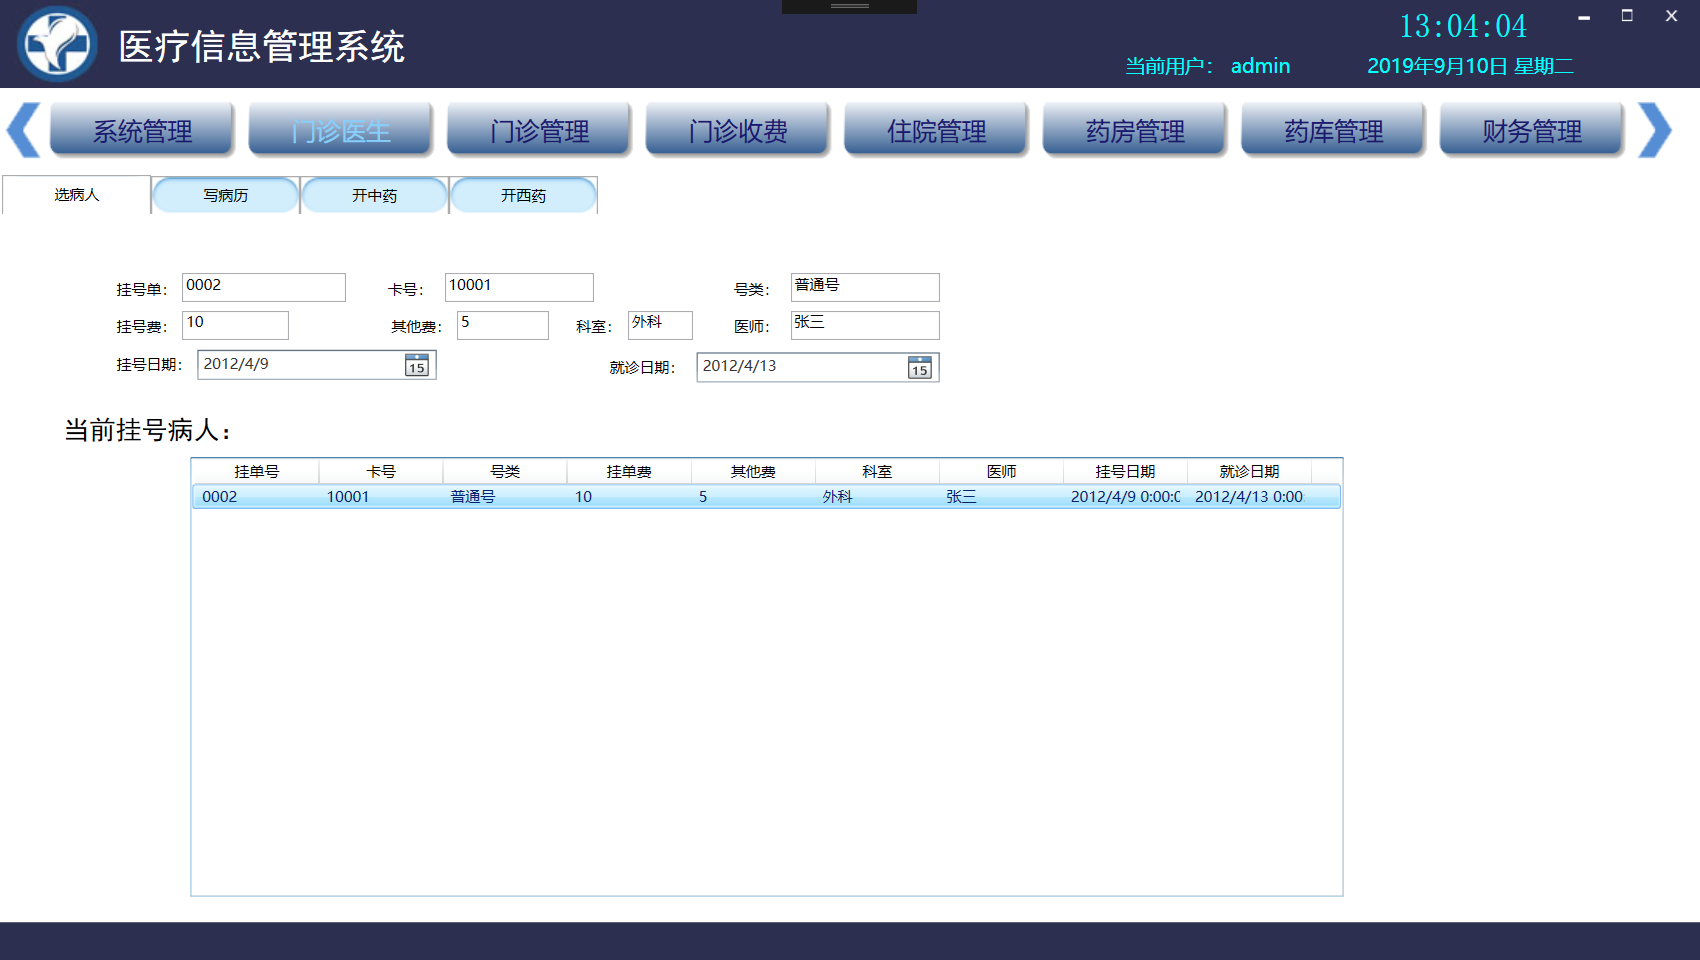The image size is (1700, 960).
Task: Minimize the application window
Action: point(1584,17)
